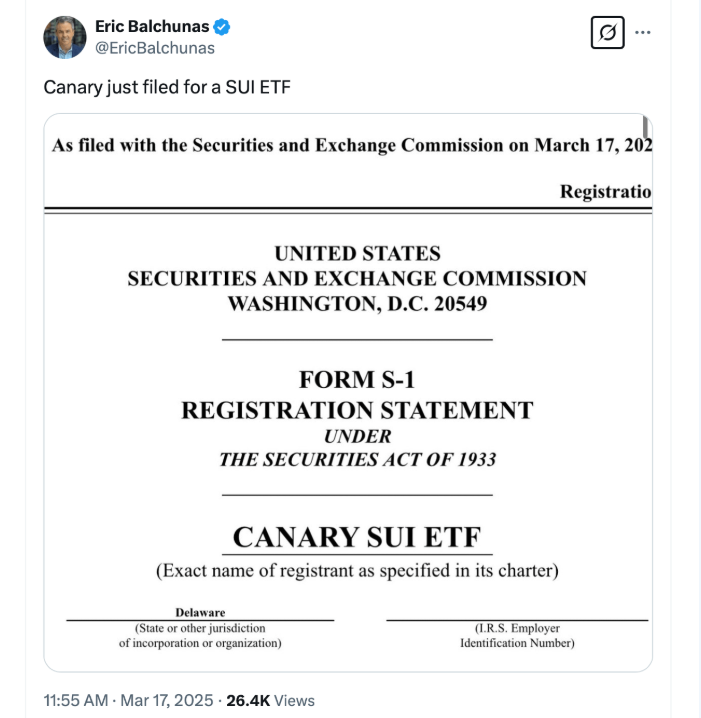
Task: Open the @EricBalchunas handle link
Action: [x=155, y=48]
